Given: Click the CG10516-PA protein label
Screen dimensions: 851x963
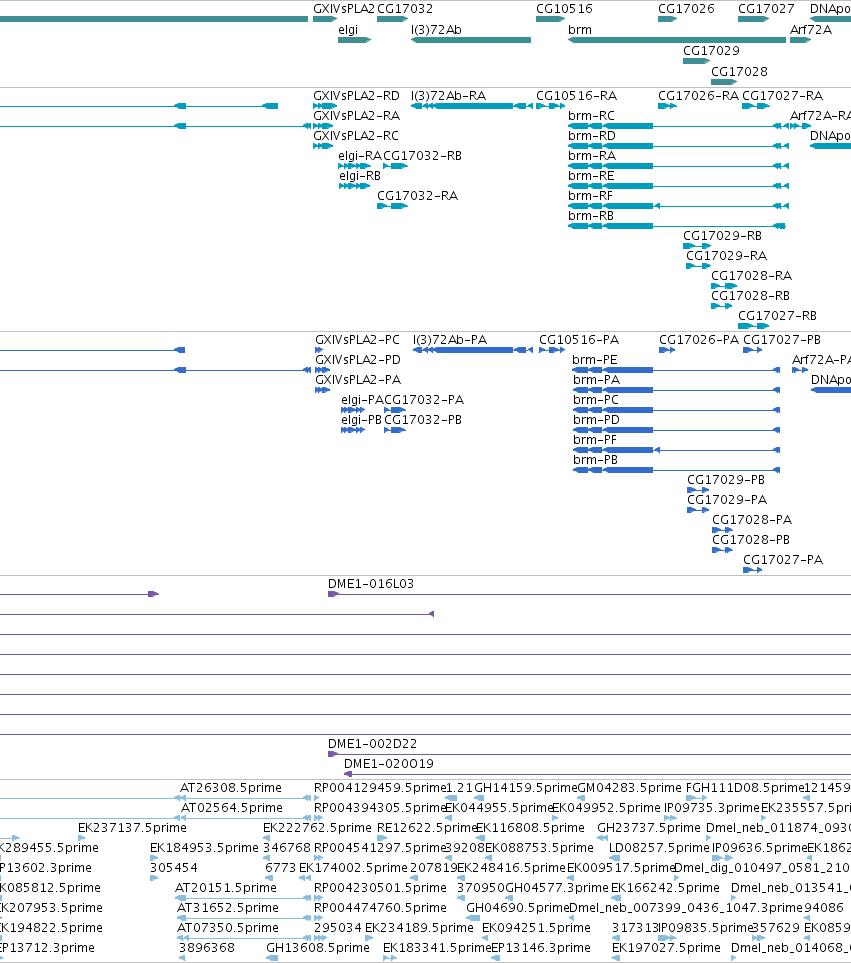Looking at the screenshot, I should 579,340.
